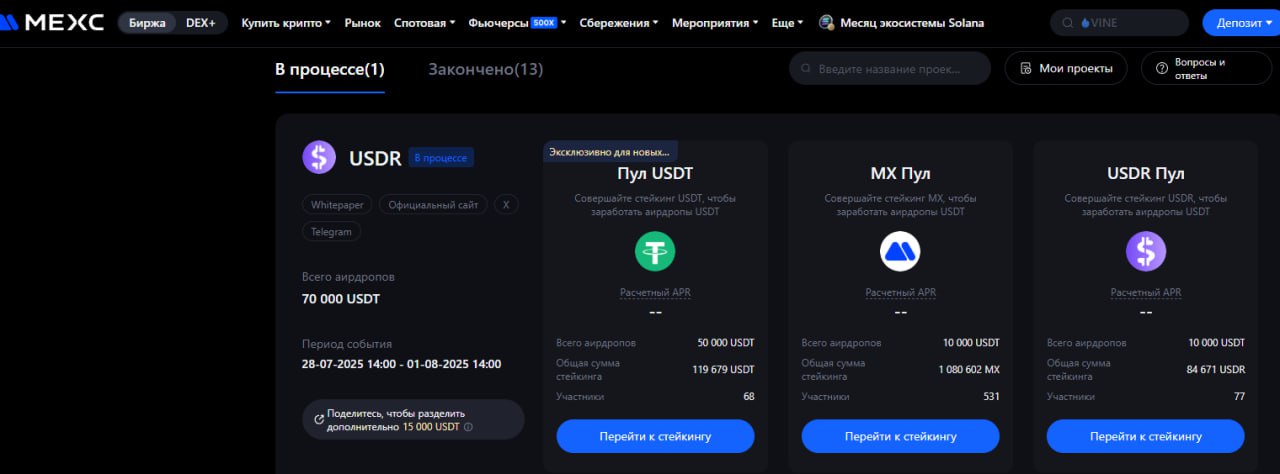Expand the Фьючерсы dropdown menu
This screenshot has height=474, width=1280.
[517, 22]
